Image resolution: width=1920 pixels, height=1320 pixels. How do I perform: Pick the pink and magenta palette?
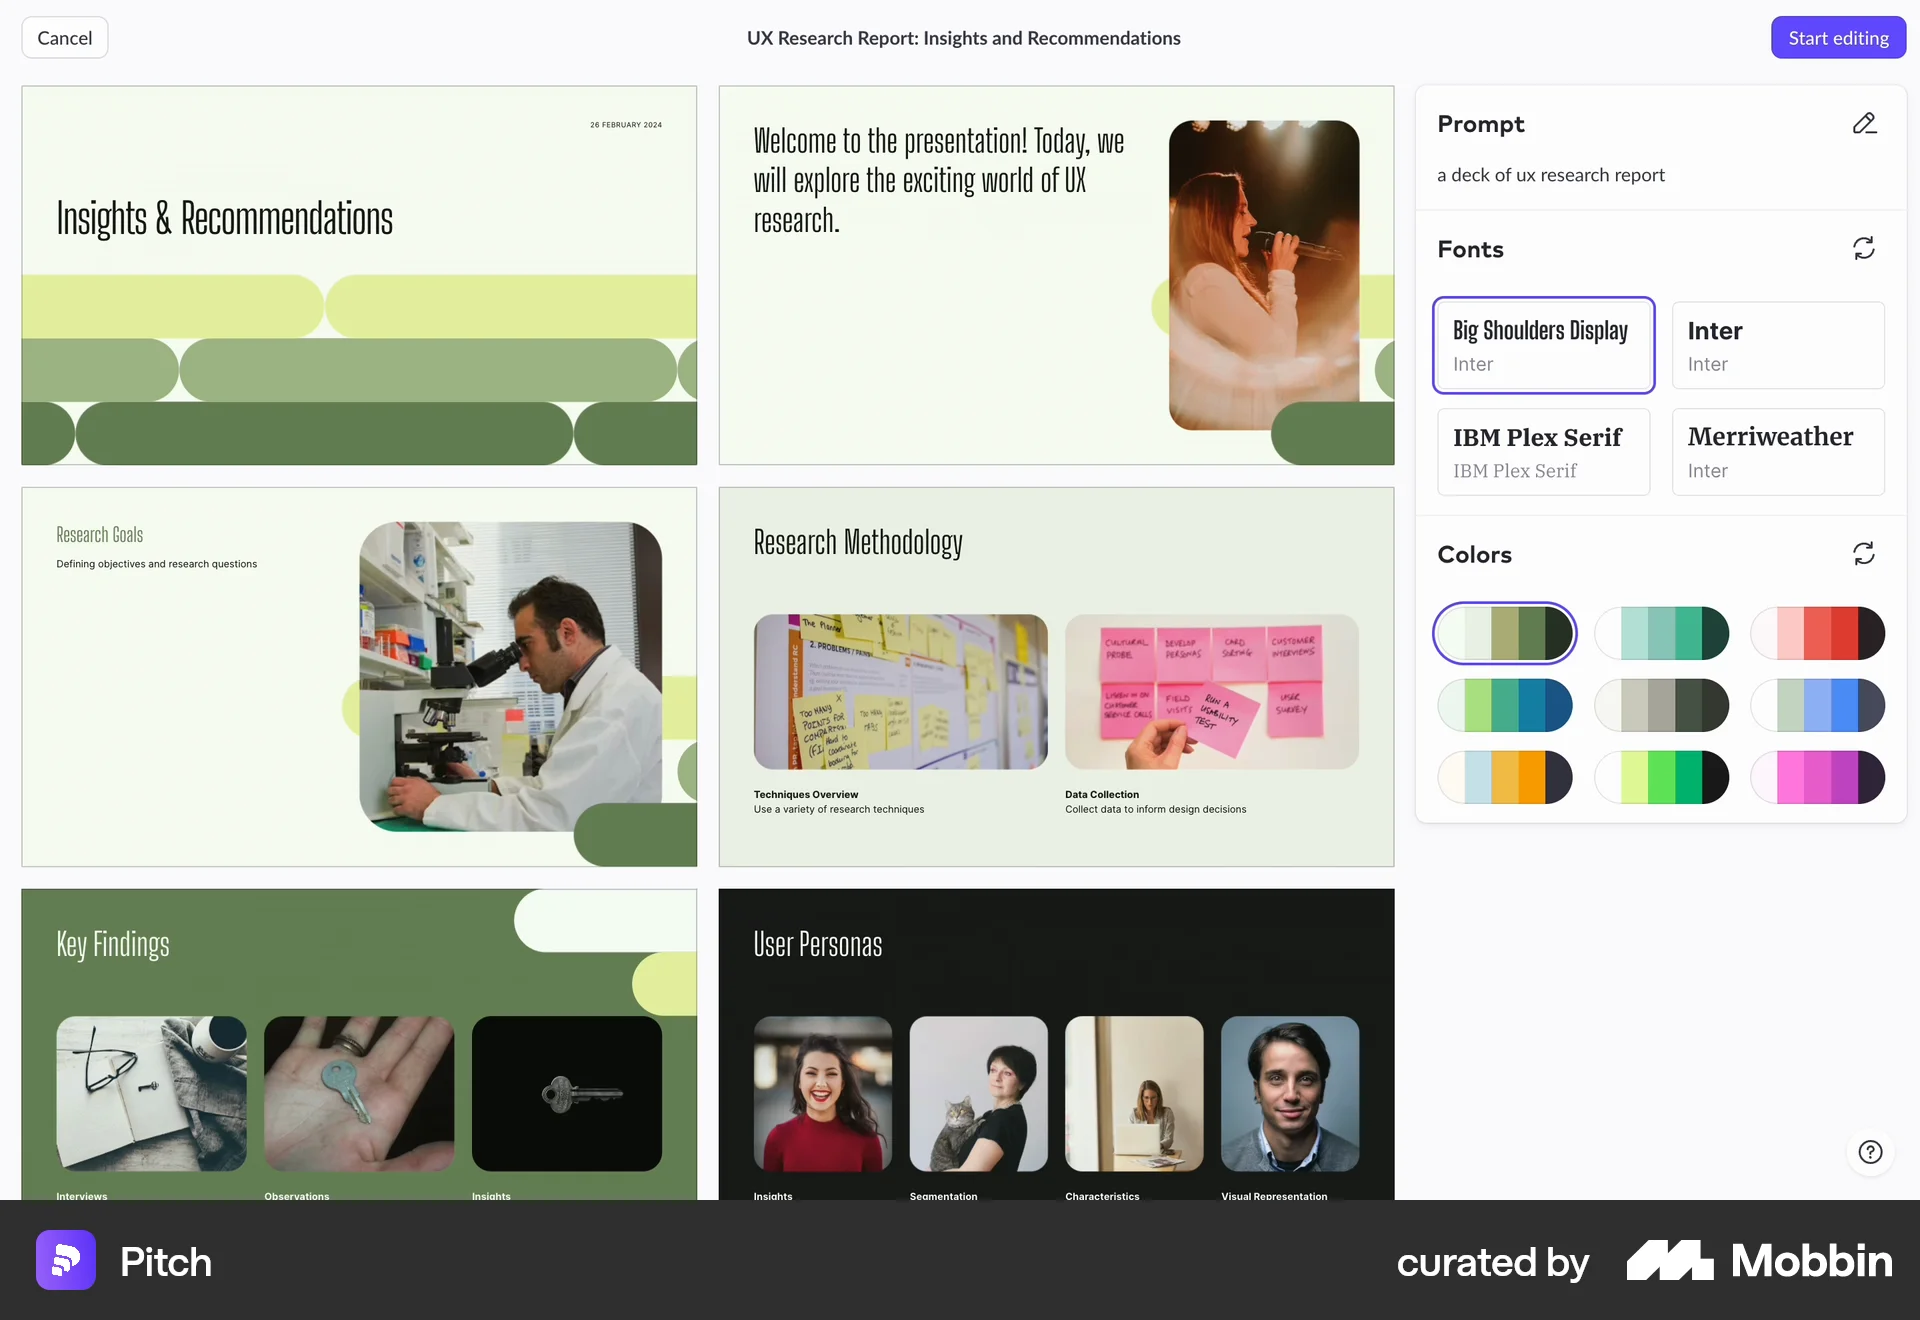[1818, 777]
